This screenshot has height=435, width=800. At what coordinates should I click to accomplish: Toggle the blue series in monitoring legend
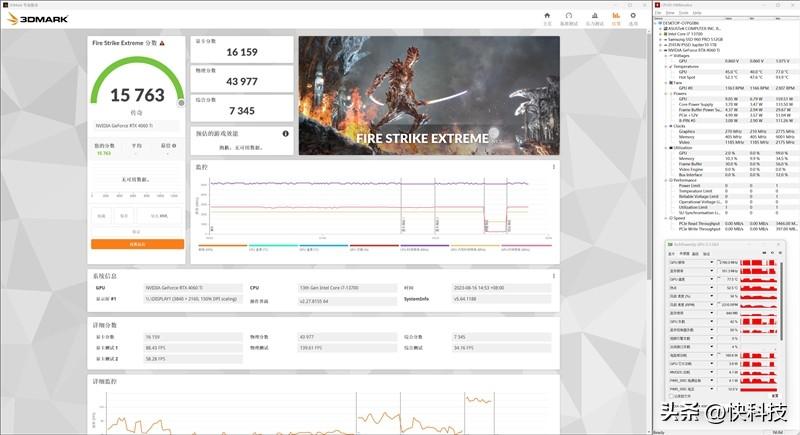(x=324, y=246)
